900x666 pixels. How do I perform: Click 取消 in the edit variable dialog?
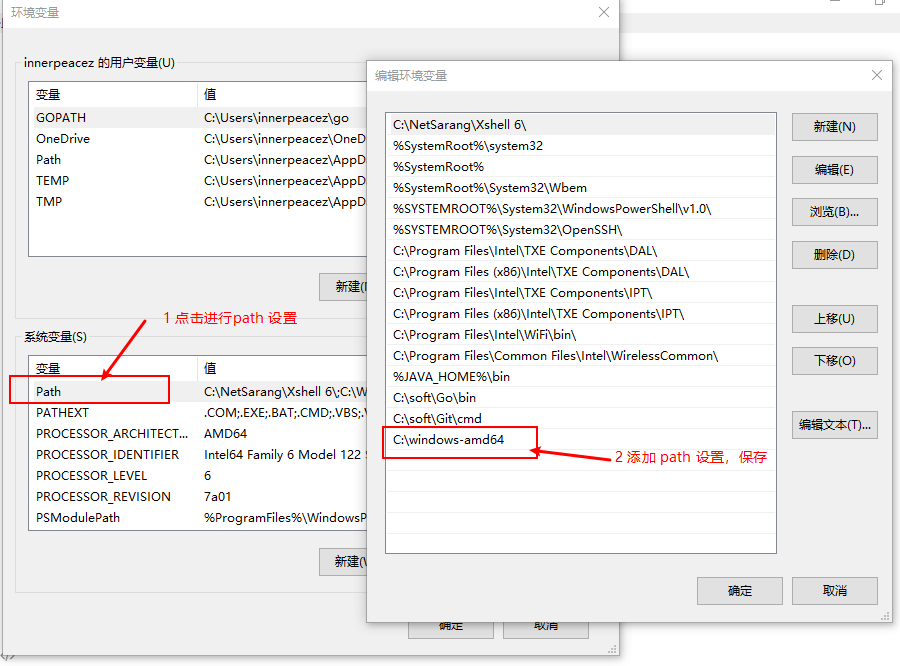[x=834, y=591]
